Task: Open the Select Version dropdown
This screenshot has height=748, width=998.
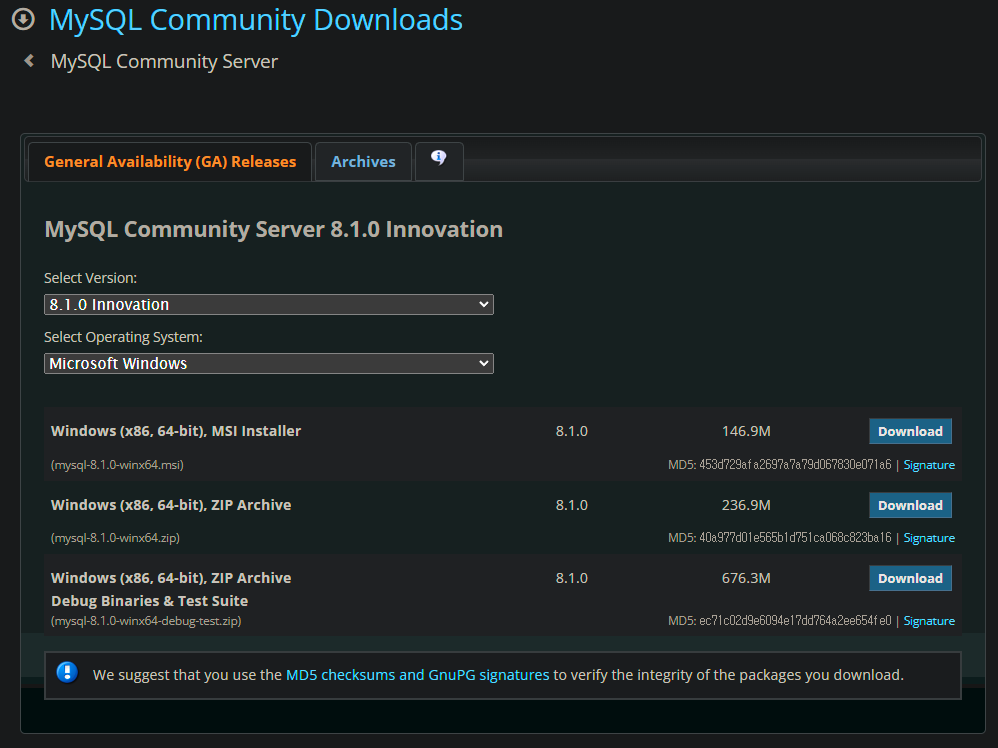Action: click(x=269, y=304)
